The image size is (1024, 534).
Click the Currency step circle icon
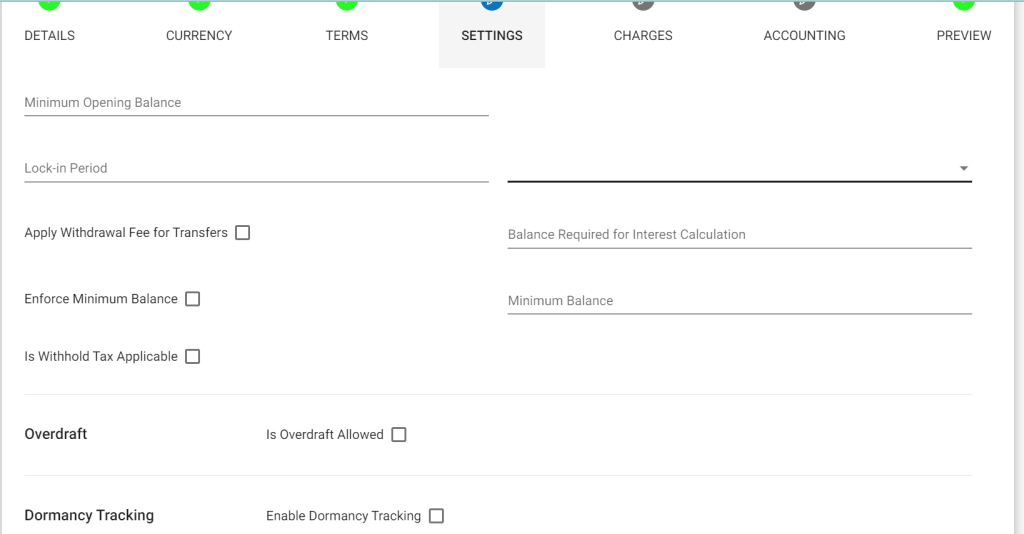point(199,5)
